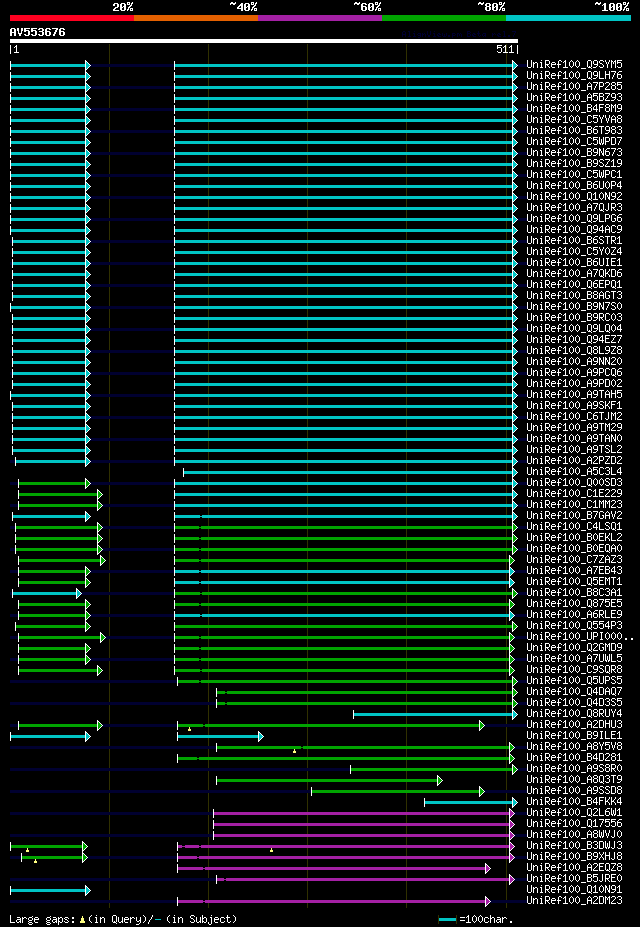This screenshot has width=640, height=927.
Task: Open the UniRef100_C5WPD7 hit label
Action: 574,141
